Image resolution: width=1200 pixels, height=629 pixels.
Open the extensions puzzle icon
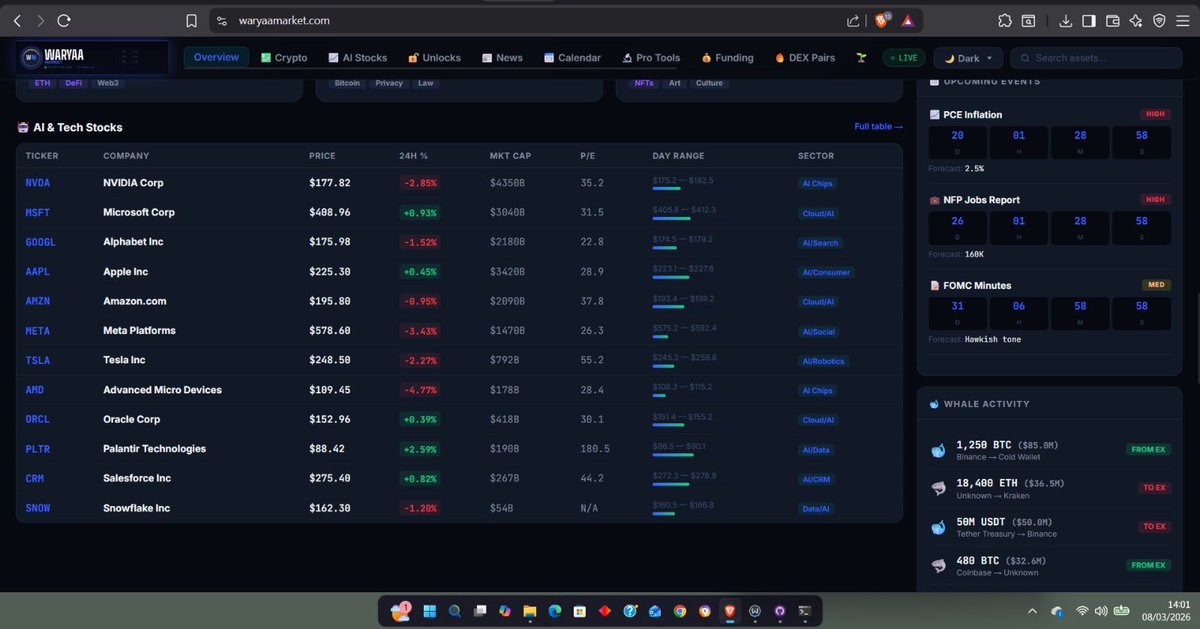coord(1004,20)
